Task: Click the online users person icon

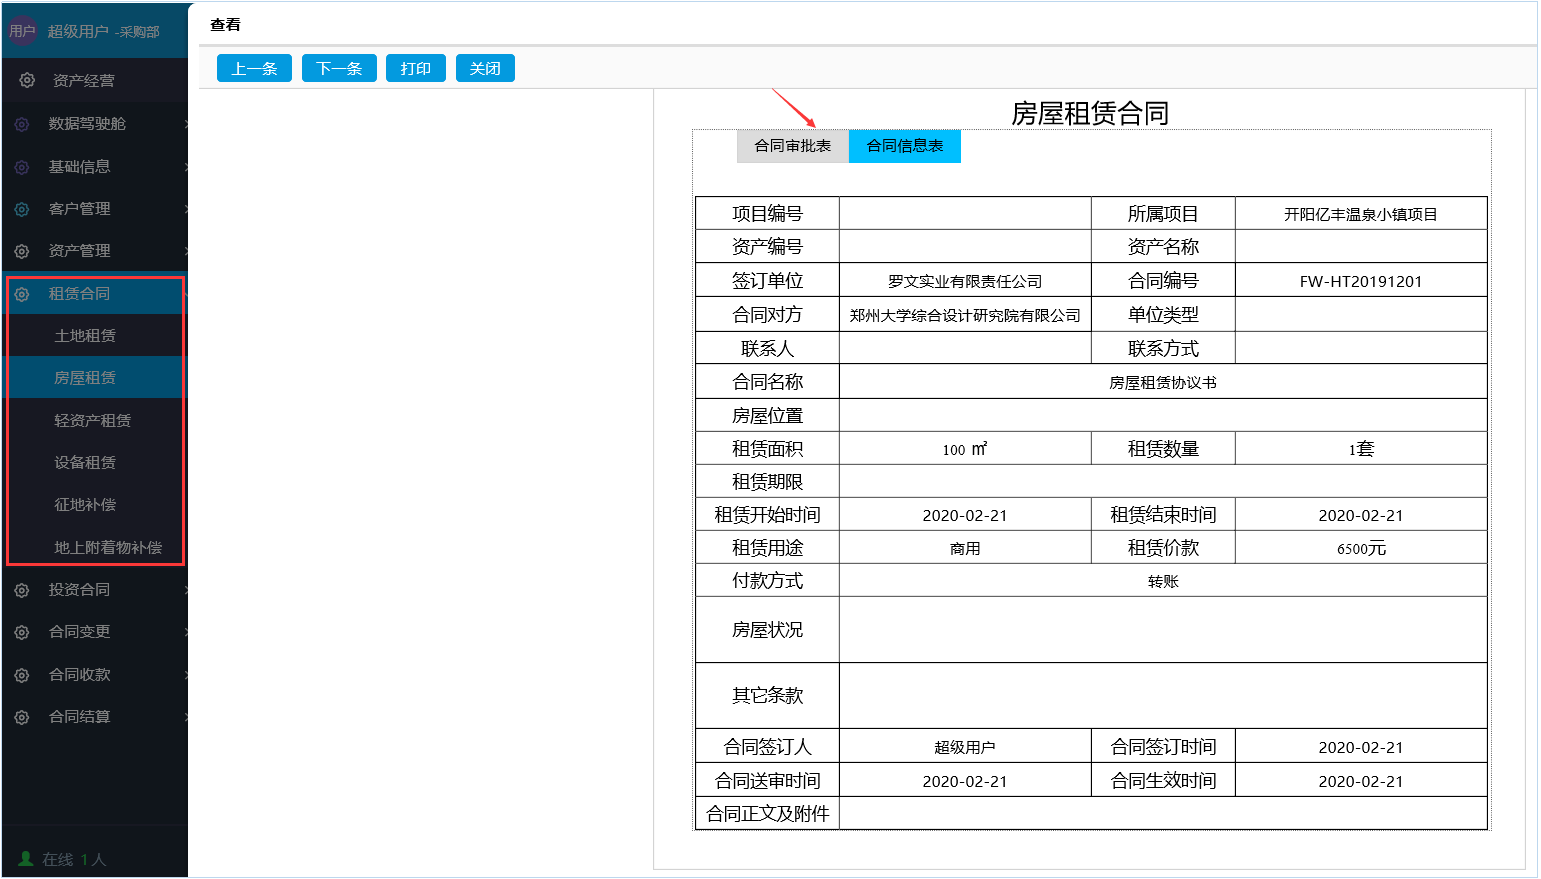Action: coord(26,859)
